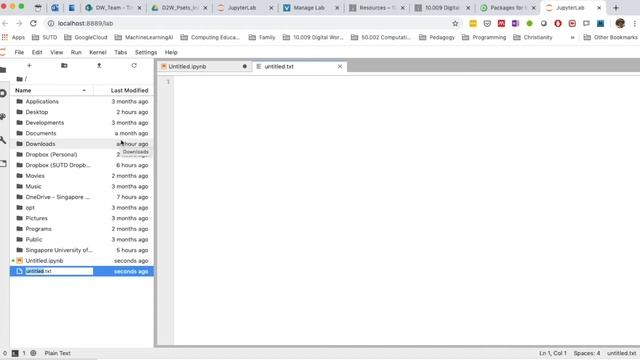Open the Kernel menu

point(98,52)
